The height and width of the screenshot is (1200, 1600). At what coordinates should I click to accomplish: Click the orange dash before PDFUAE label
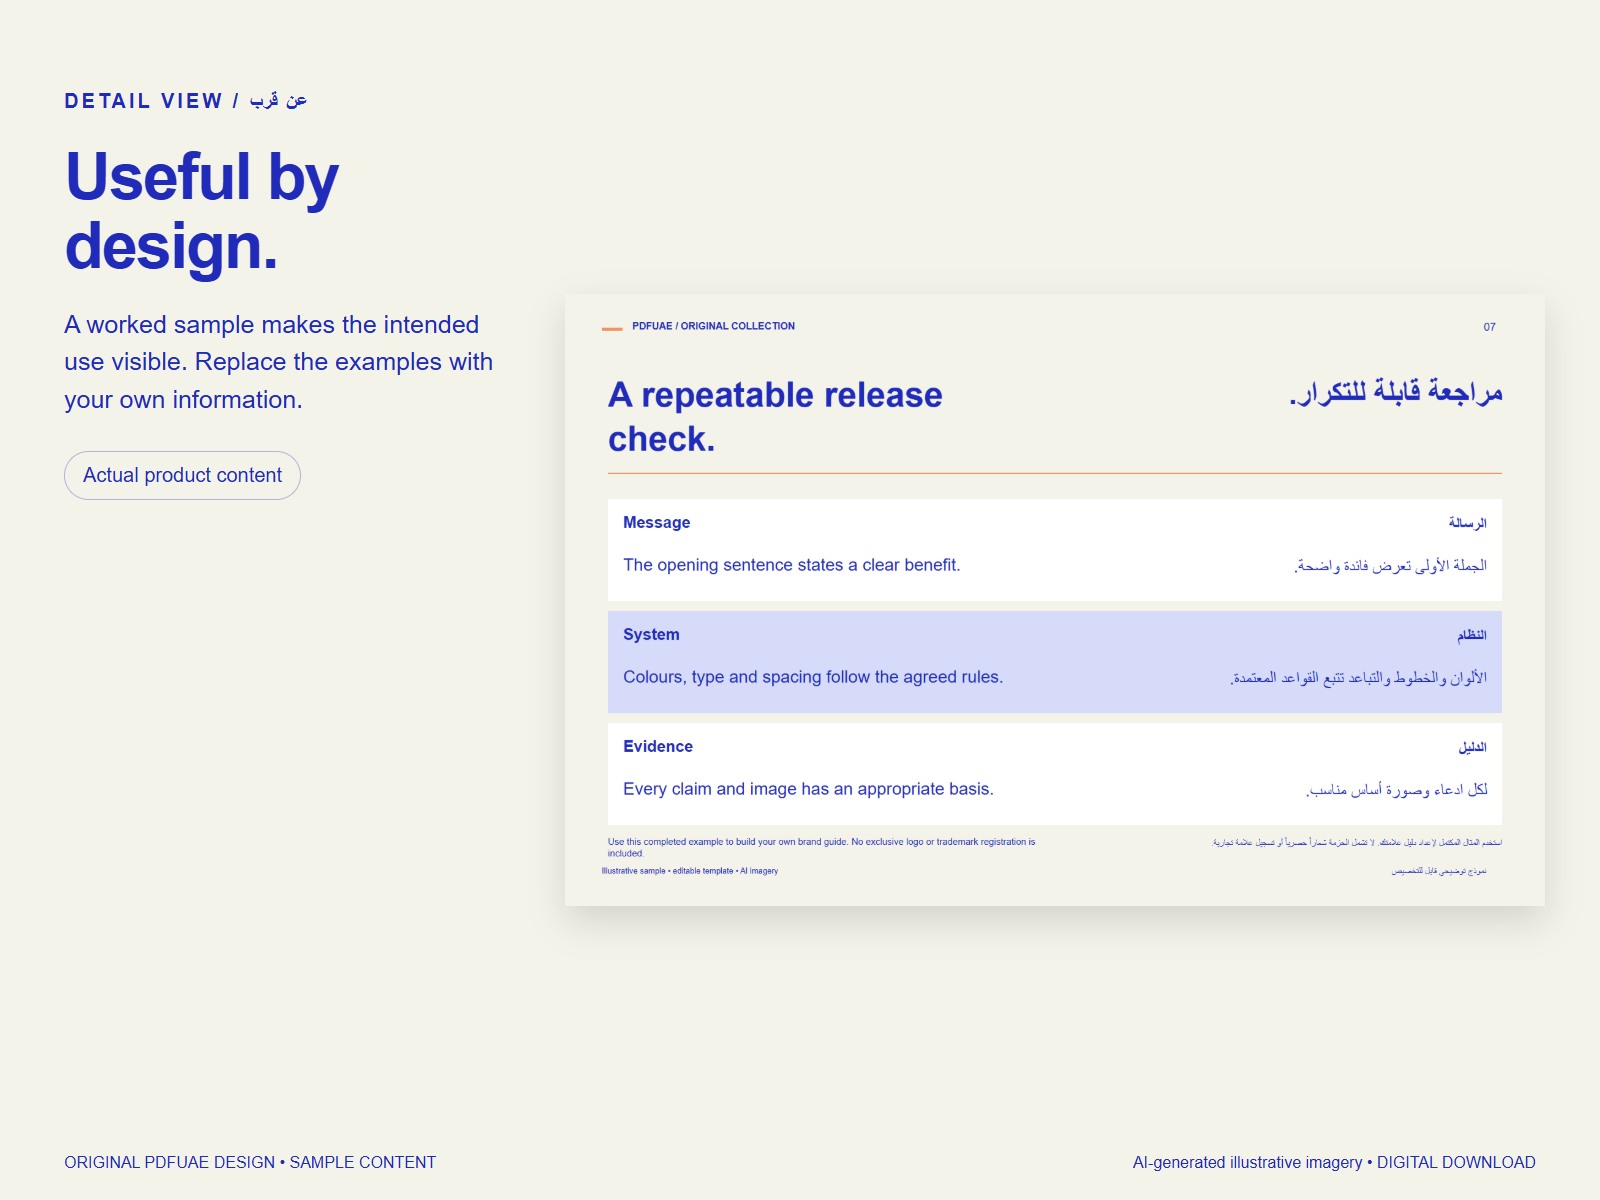click(x=612, y=328)
